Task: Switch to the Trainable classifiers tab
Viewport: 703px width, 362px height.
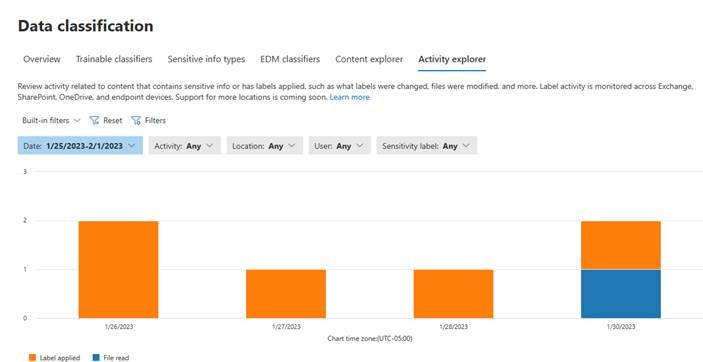Action: point(114,59)
